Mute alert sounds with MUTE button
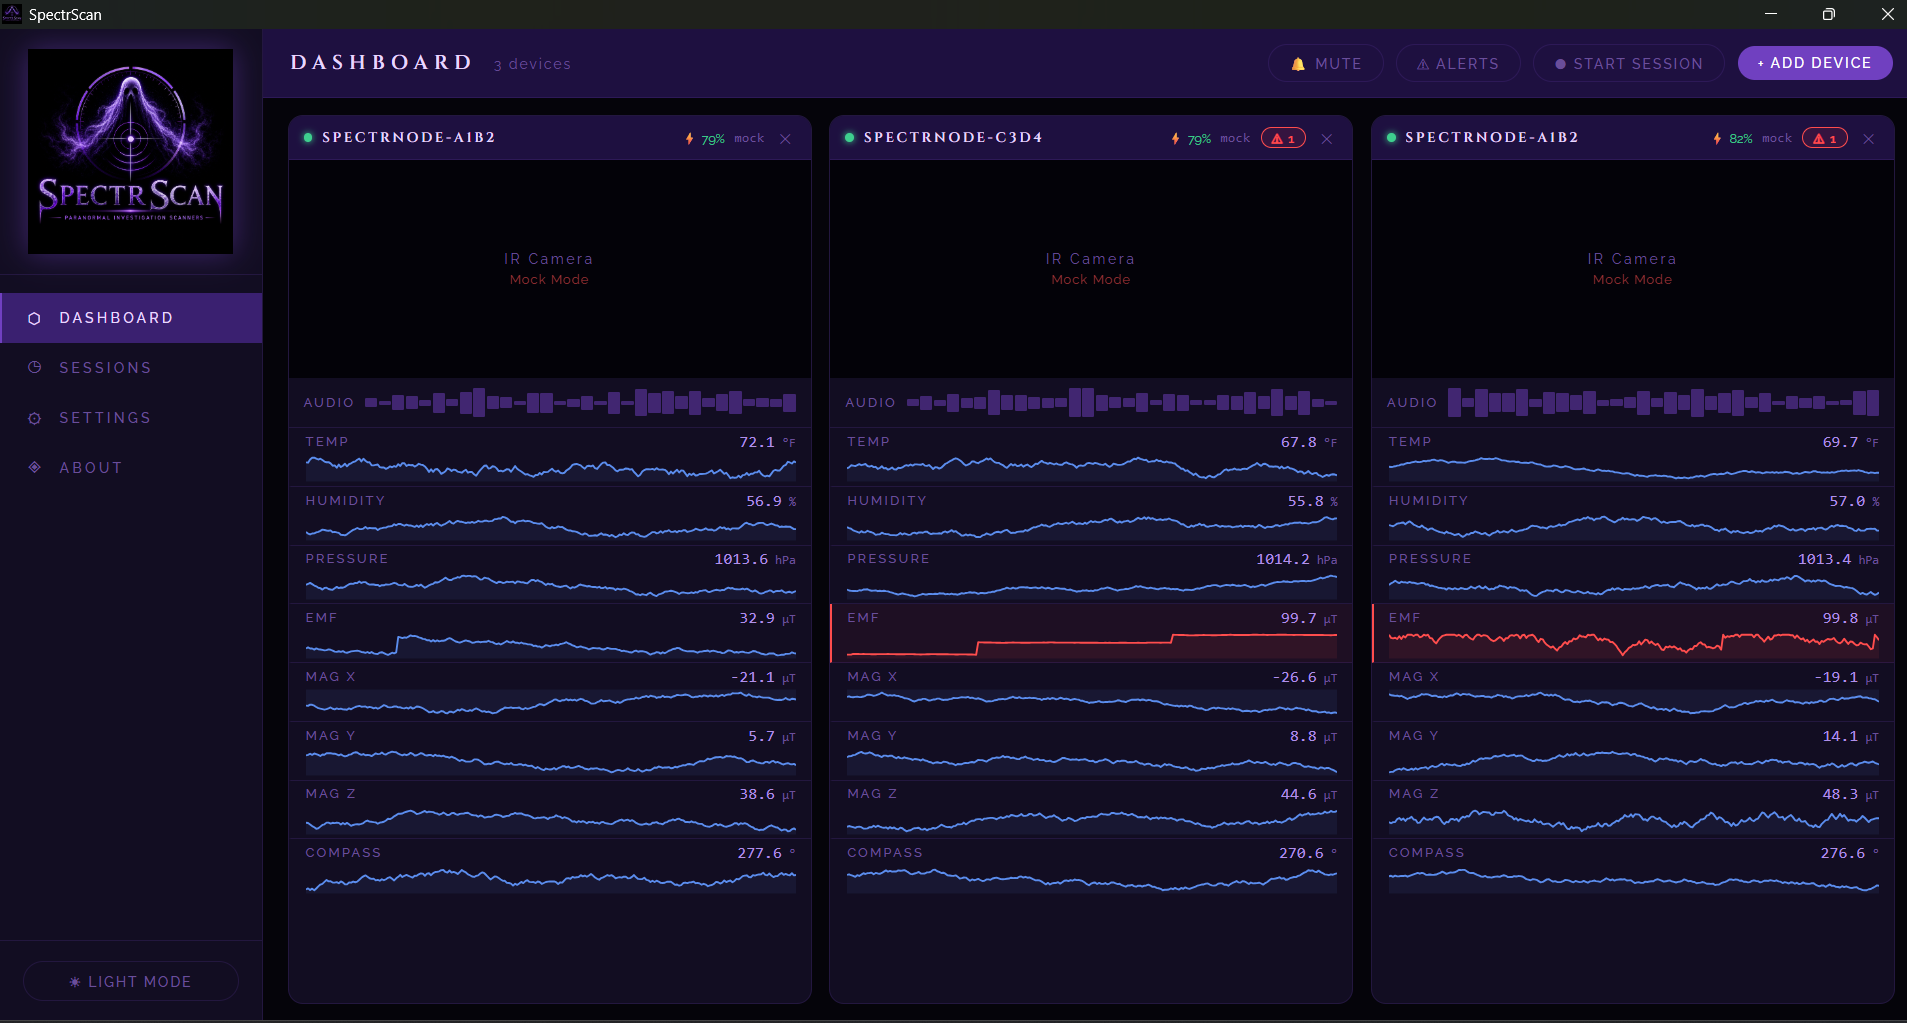The height and width of the screenshot is (1023, 1907). [x=1326, y=63]
